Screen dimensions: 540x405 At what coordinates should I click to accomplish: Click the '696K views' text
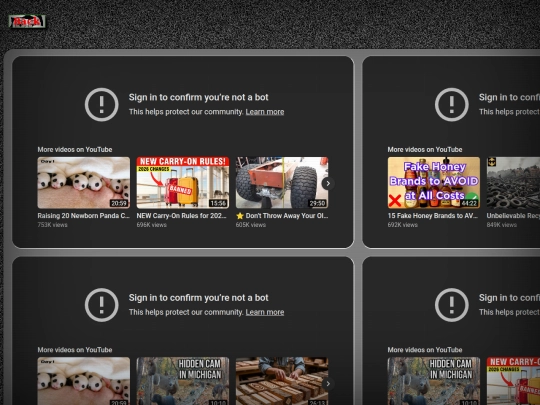coord(152,225)
